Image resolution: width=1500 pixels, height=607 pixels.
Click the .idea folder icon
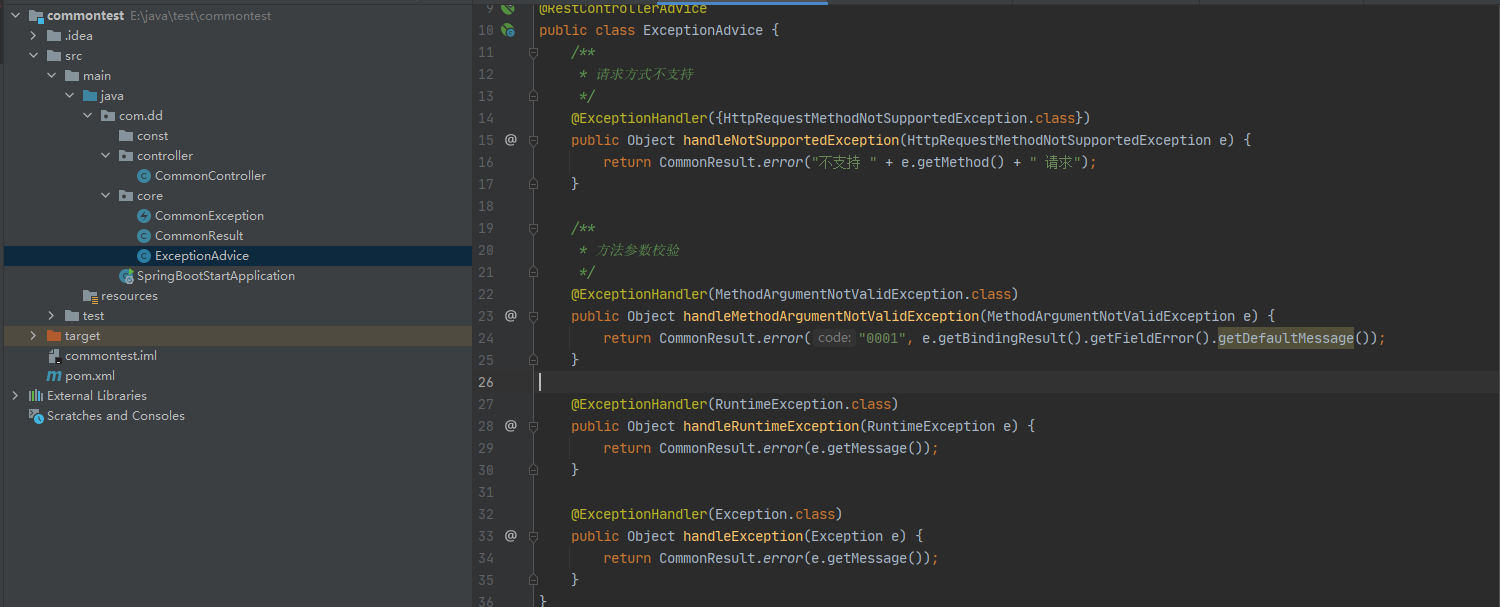coord(54,36)
